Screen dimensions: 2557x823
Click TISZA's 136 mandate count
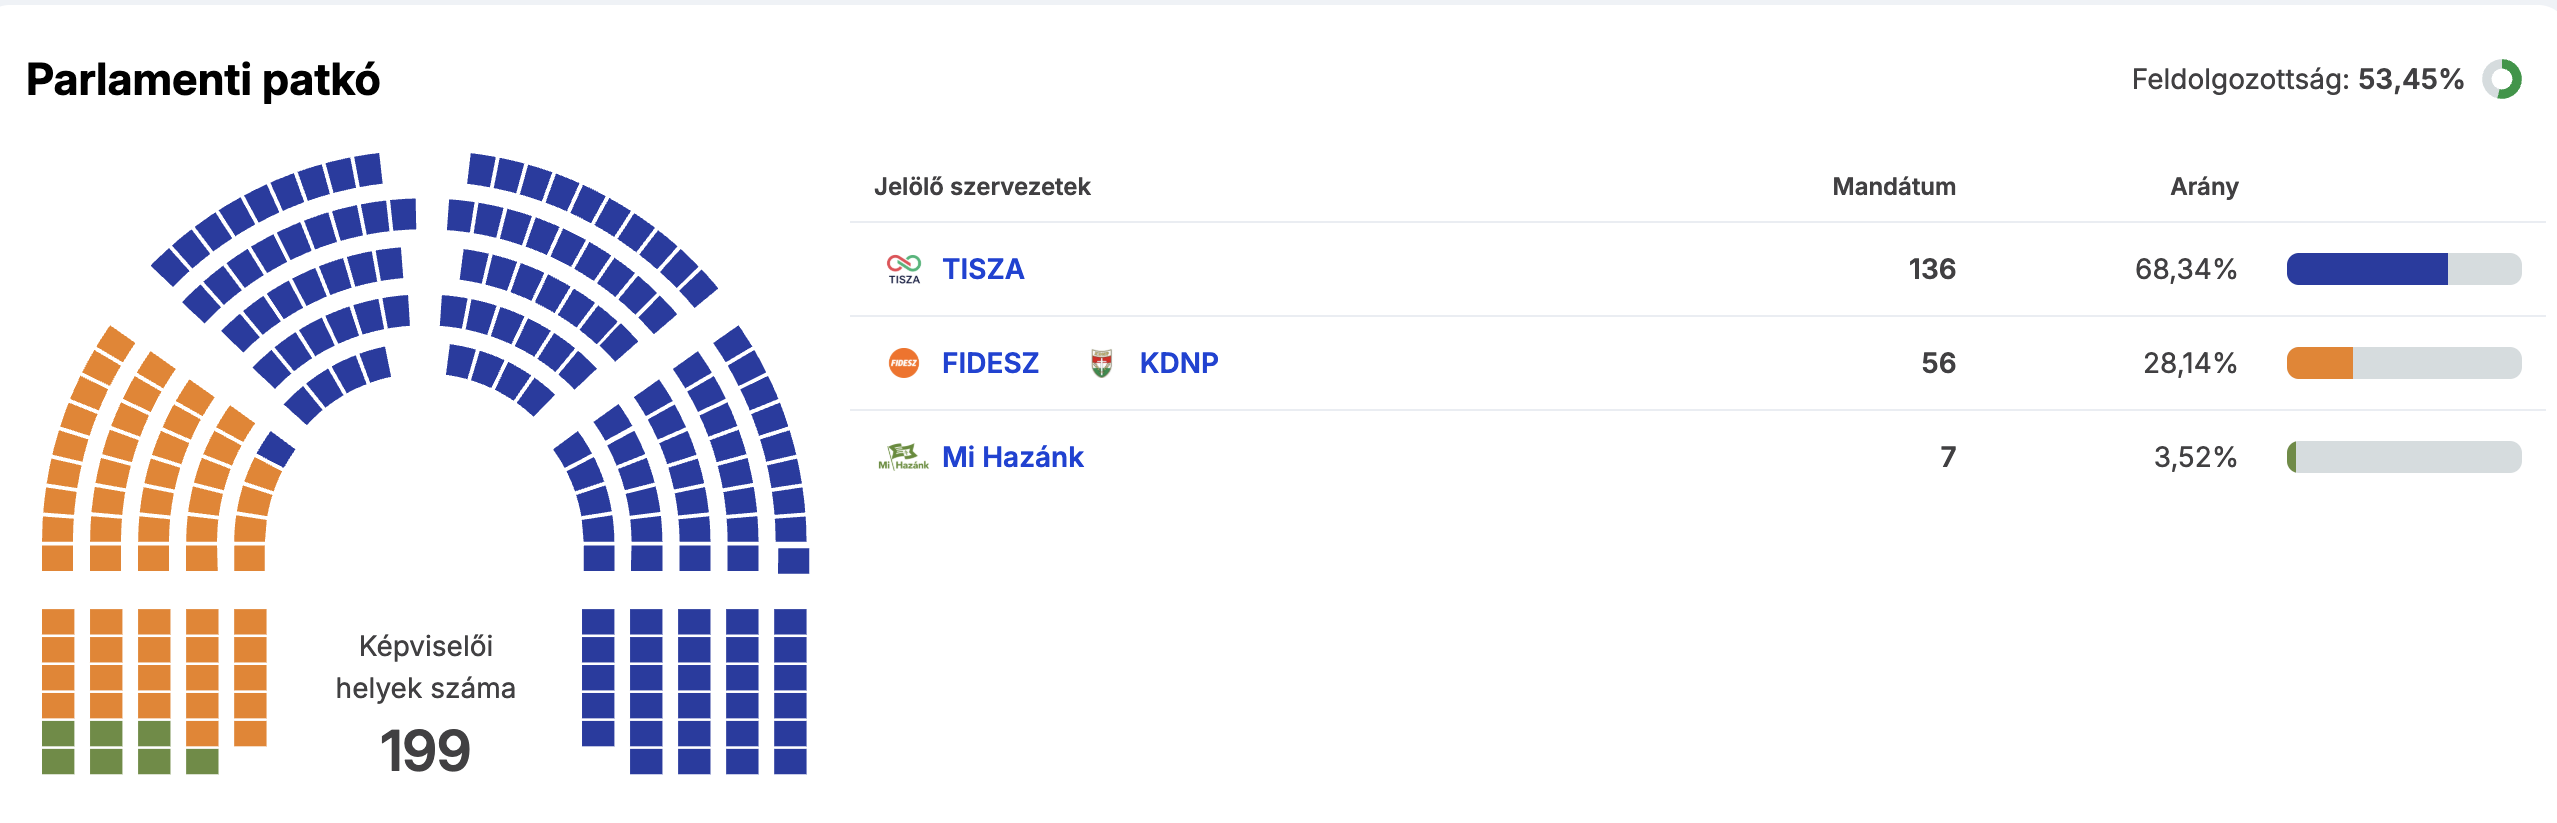point(1931,269)
